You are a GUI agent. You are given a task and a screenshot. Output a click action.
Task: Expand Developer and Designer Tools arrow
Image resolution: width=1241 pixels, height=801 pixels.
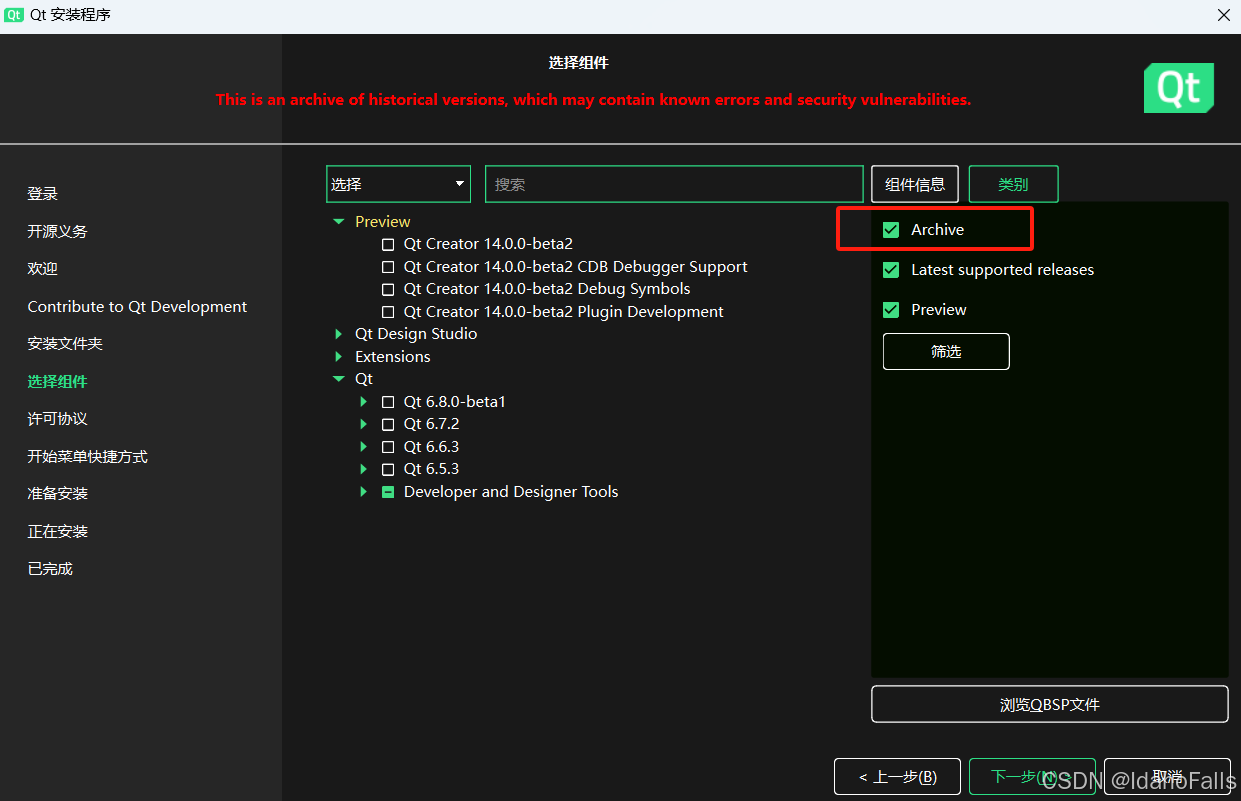click(364, 492)
